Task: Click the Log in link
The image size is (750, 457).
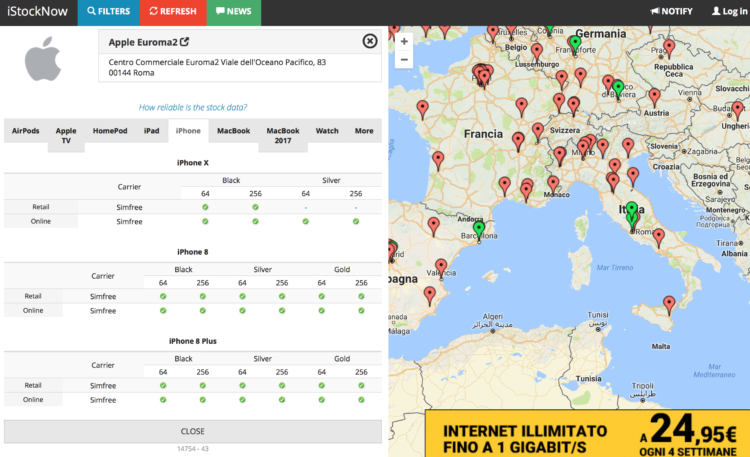Action: [x=728, y=12]
